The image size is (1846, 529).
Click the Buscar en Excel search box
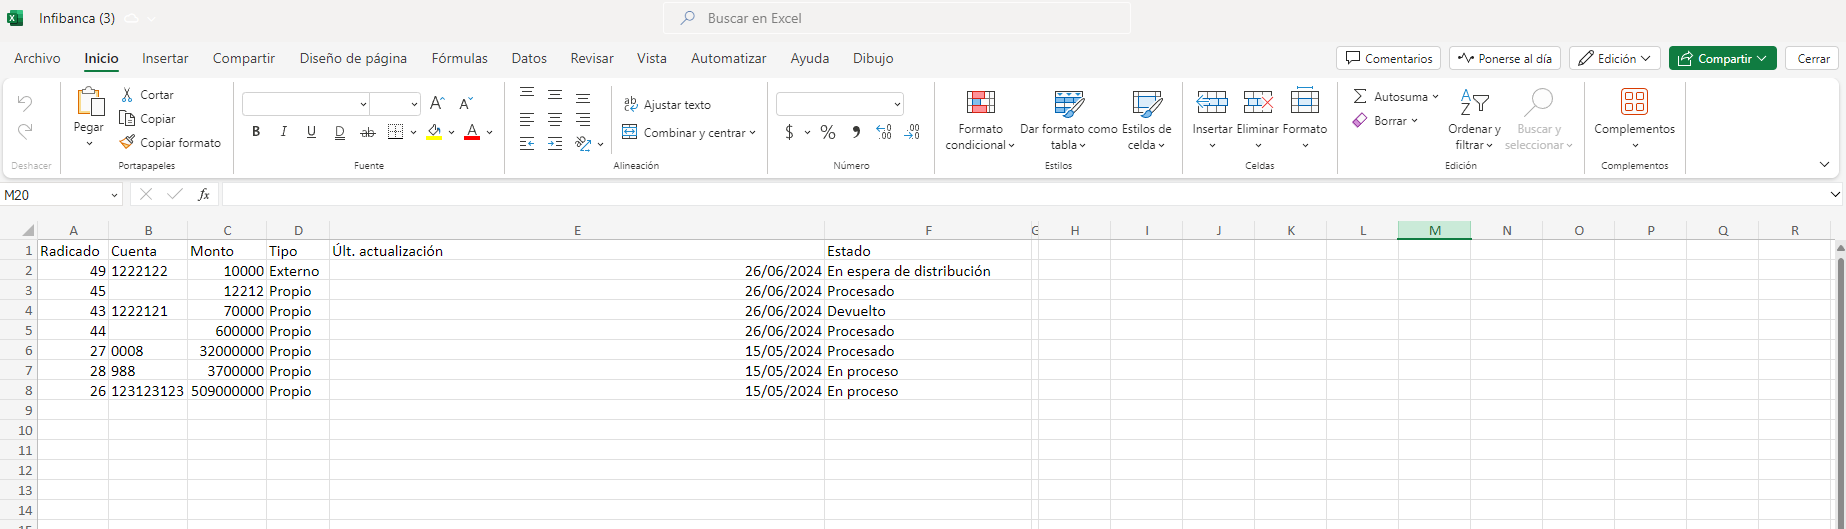coord(896,18)
